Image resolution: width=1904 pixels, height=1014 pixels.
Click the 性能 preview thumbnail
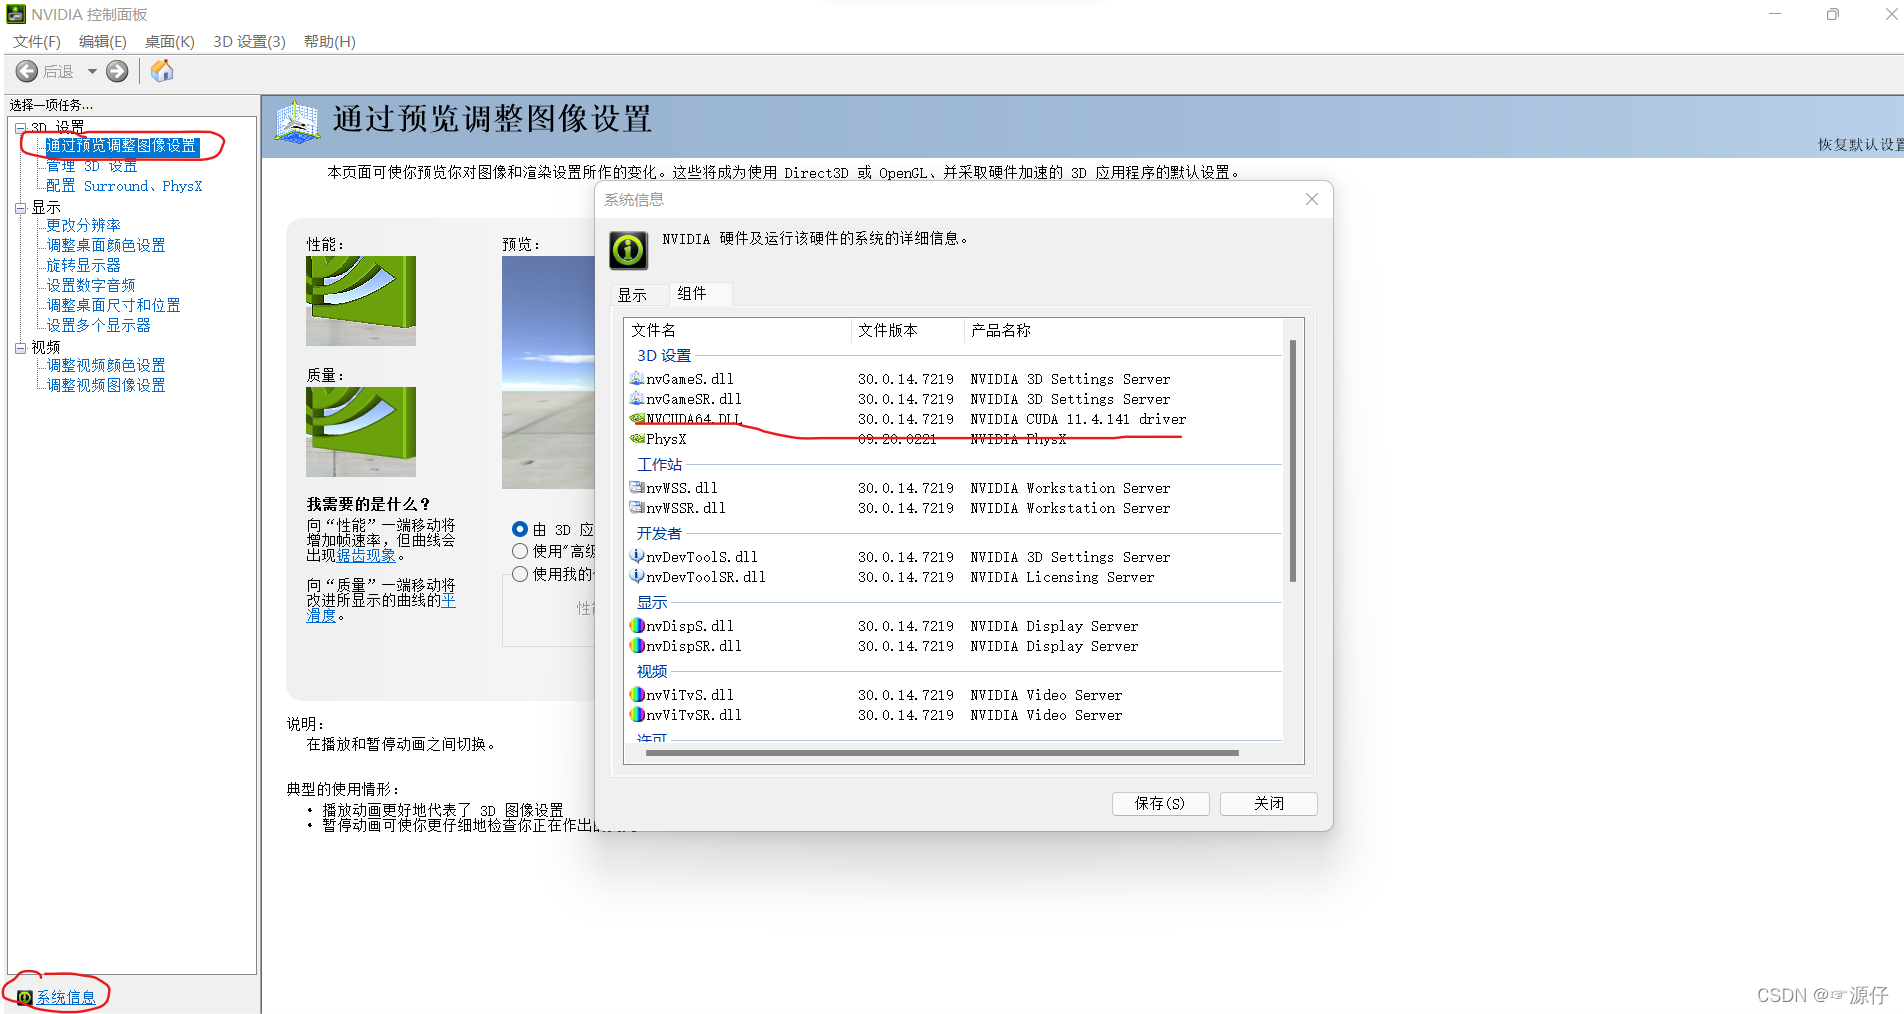point(361,301)
